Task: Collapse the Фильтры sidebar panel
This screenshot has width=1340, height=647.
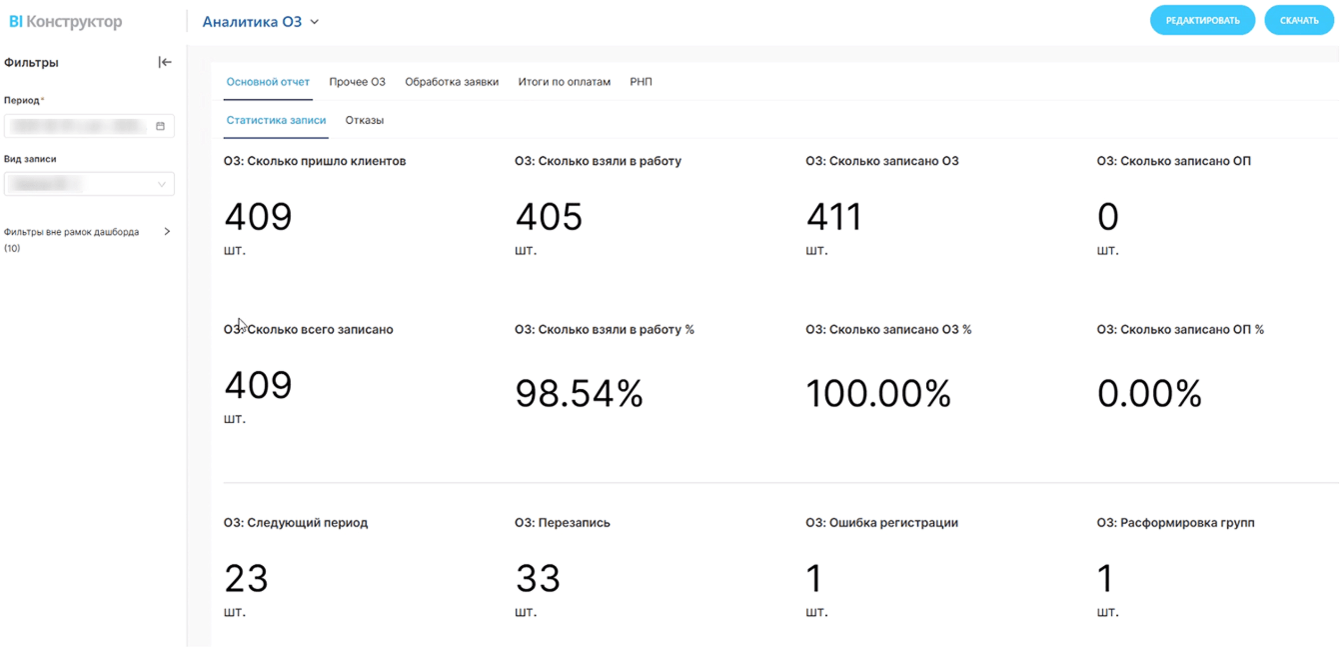Action: [x=165, y=62]
